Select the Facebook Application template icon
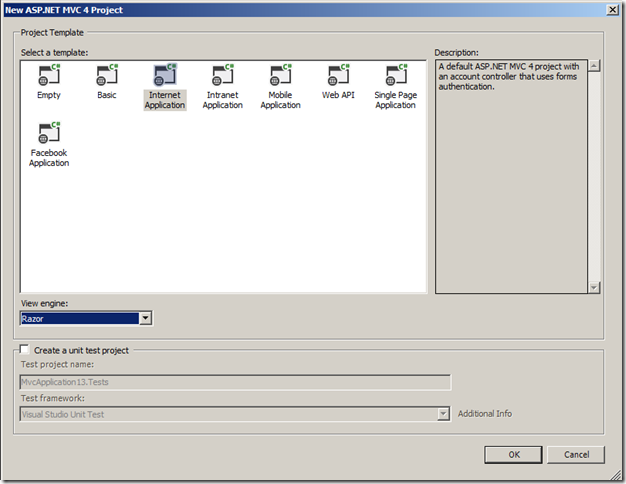This screenshot has height=484, width=626. [49, 133]
